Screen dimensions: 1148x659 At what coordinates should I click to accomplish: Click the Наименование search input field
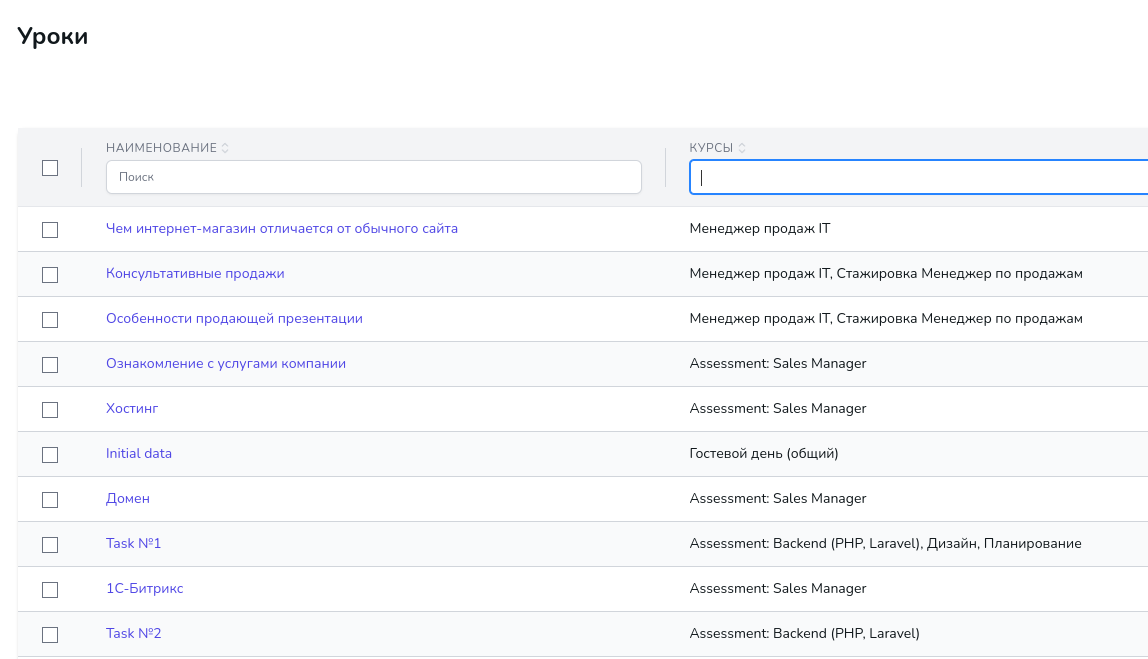pos(373,177)
